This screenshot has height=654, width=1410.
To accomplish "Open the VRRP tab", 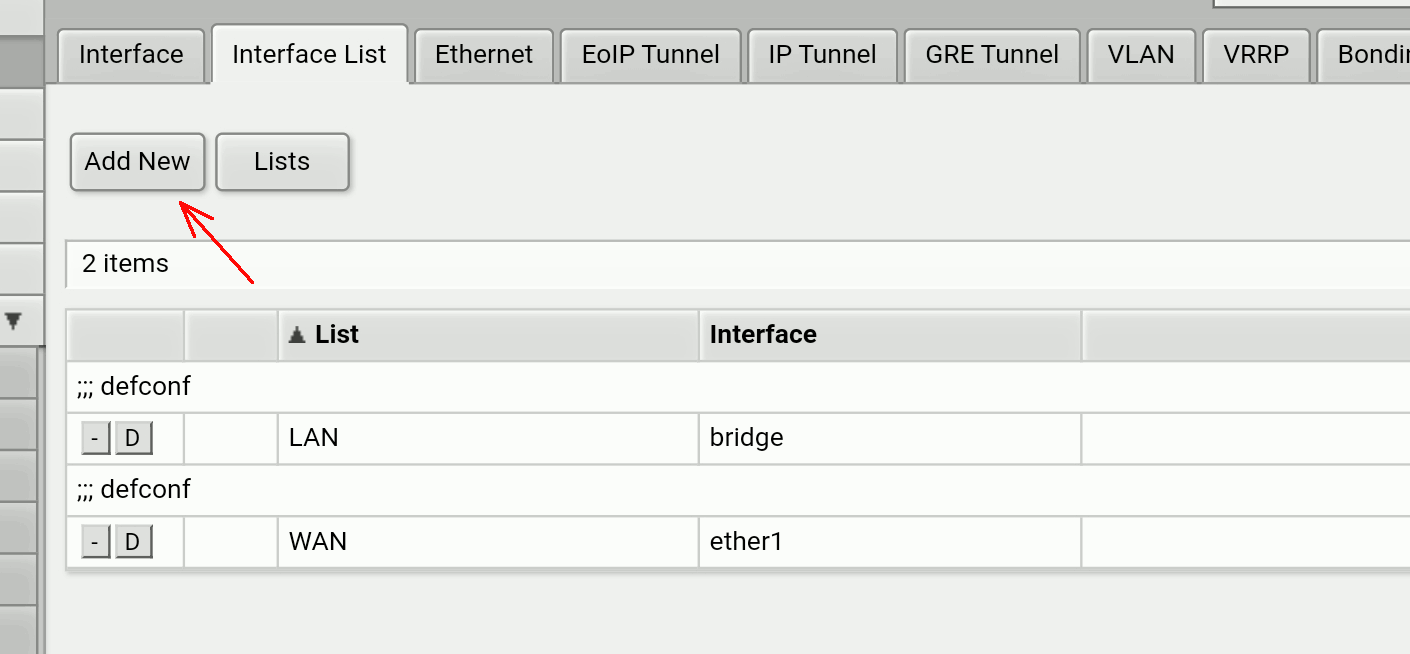I will pos(1256,54).
